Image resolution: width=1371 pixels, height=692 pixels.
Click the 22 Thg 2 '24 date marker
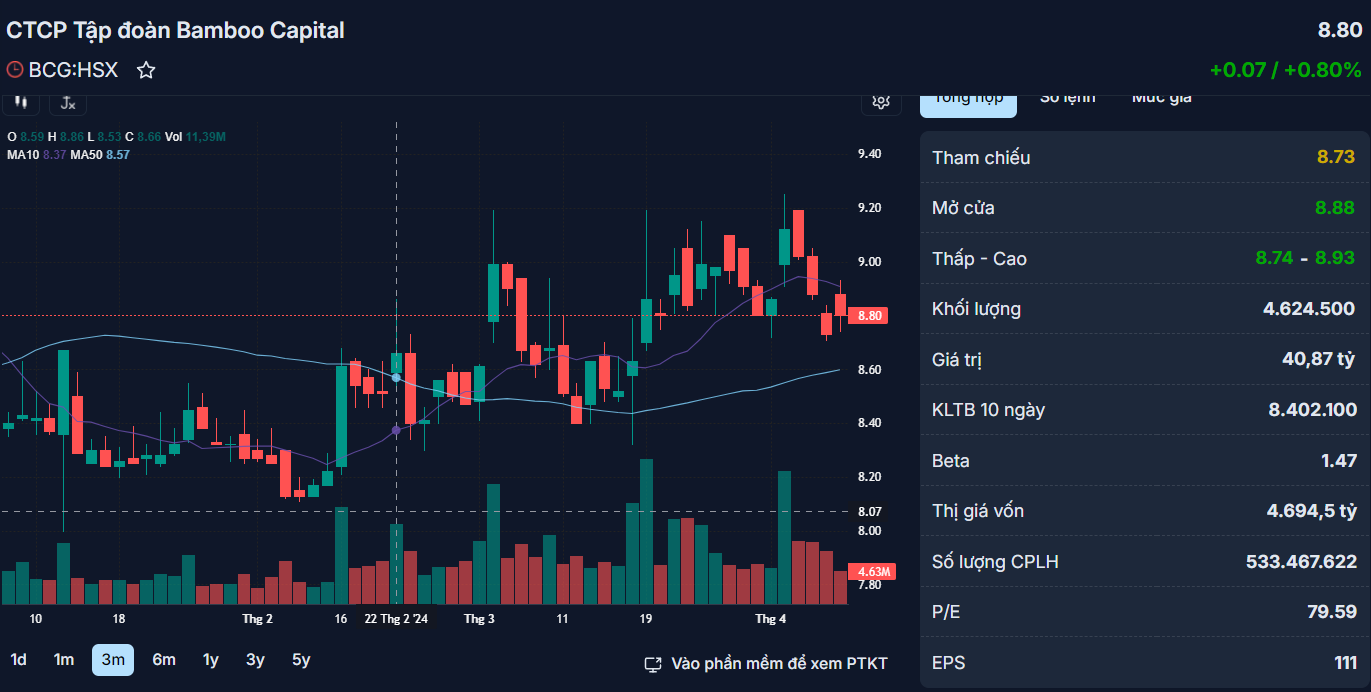[396, 619]
